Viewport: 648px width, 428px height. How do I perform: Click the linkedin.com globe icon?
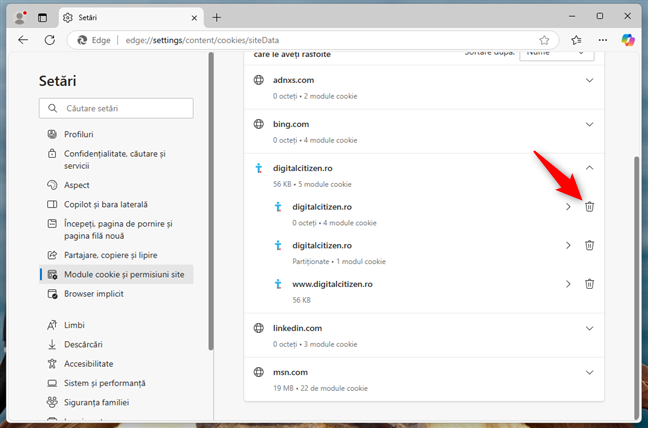259,328
